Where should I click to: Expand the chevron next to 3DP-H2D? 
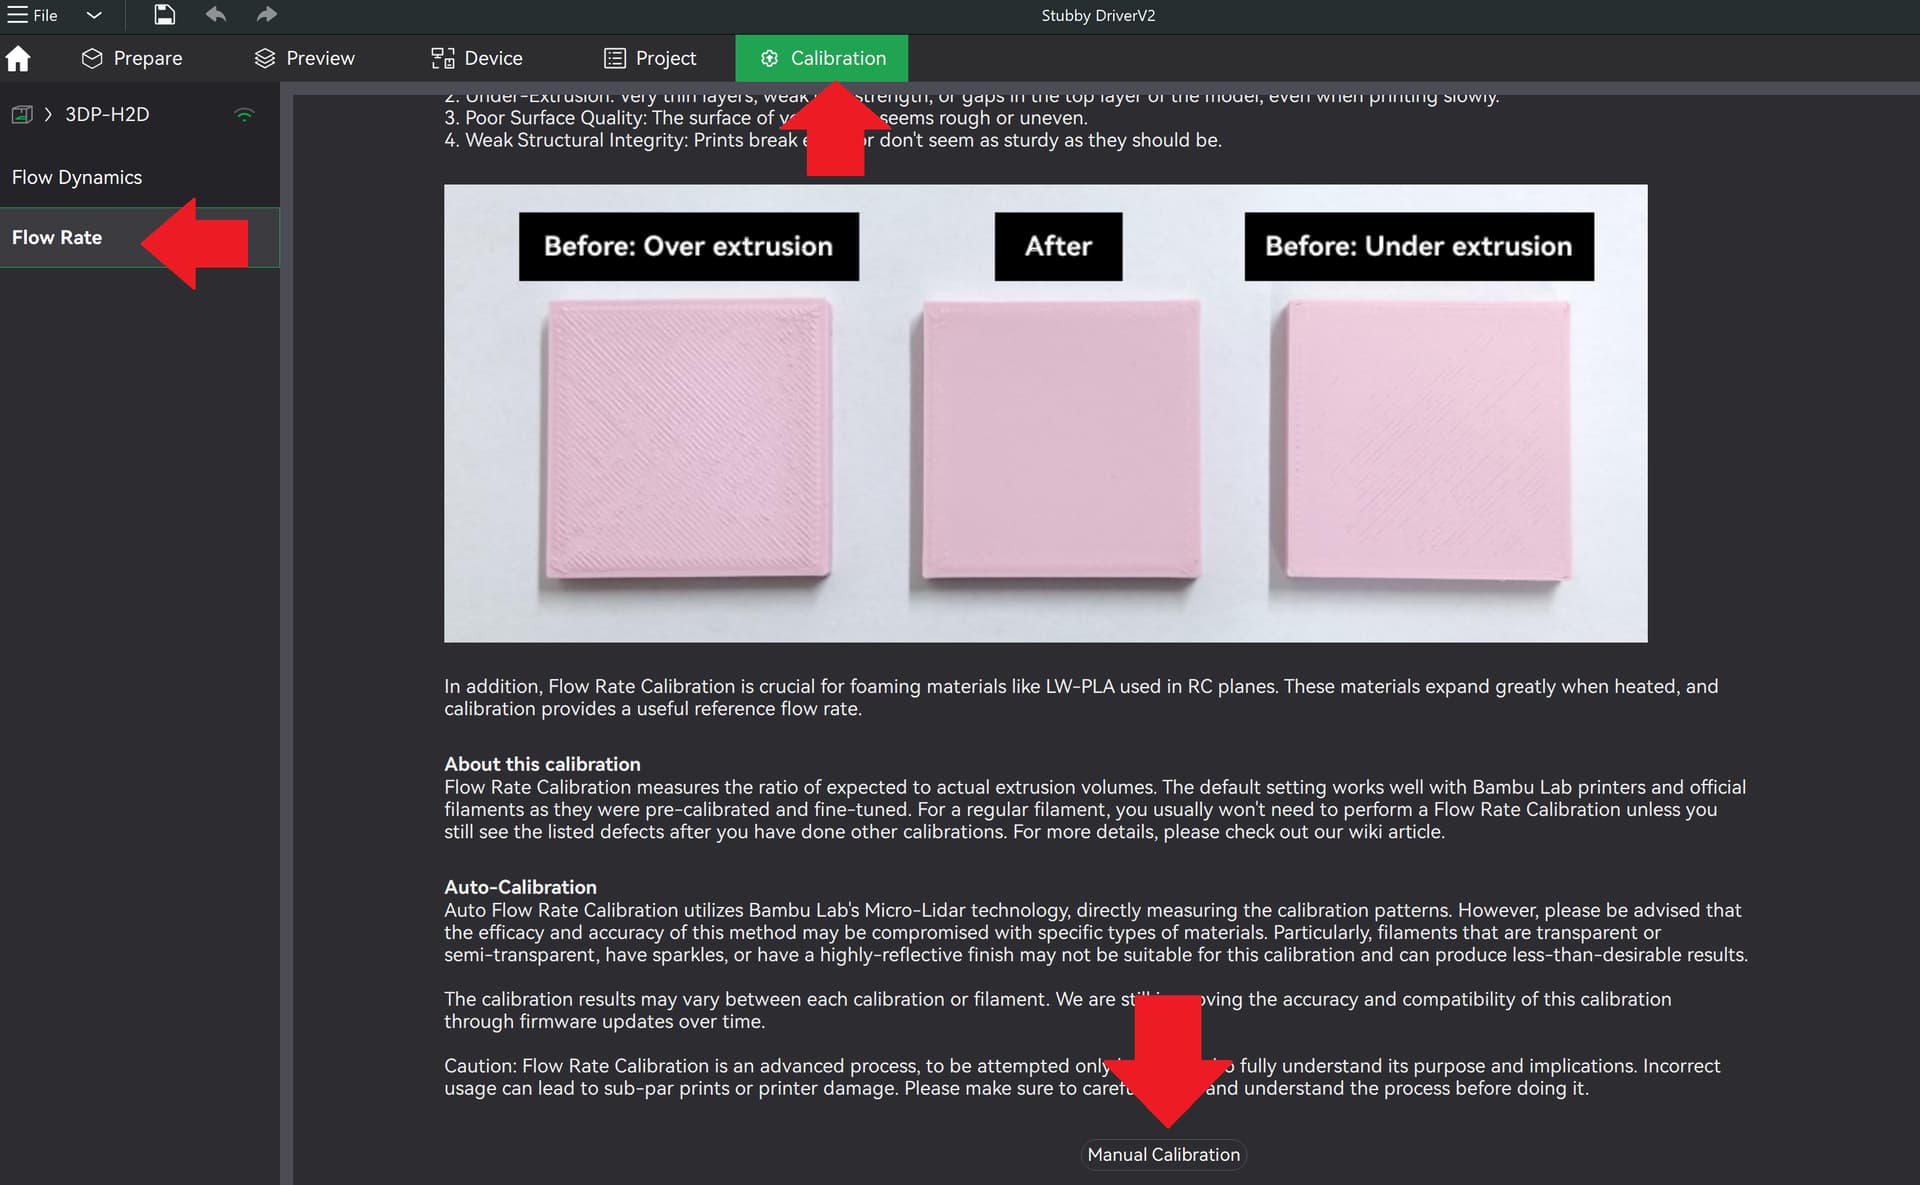pyautogui.click(x=48, y=114)
